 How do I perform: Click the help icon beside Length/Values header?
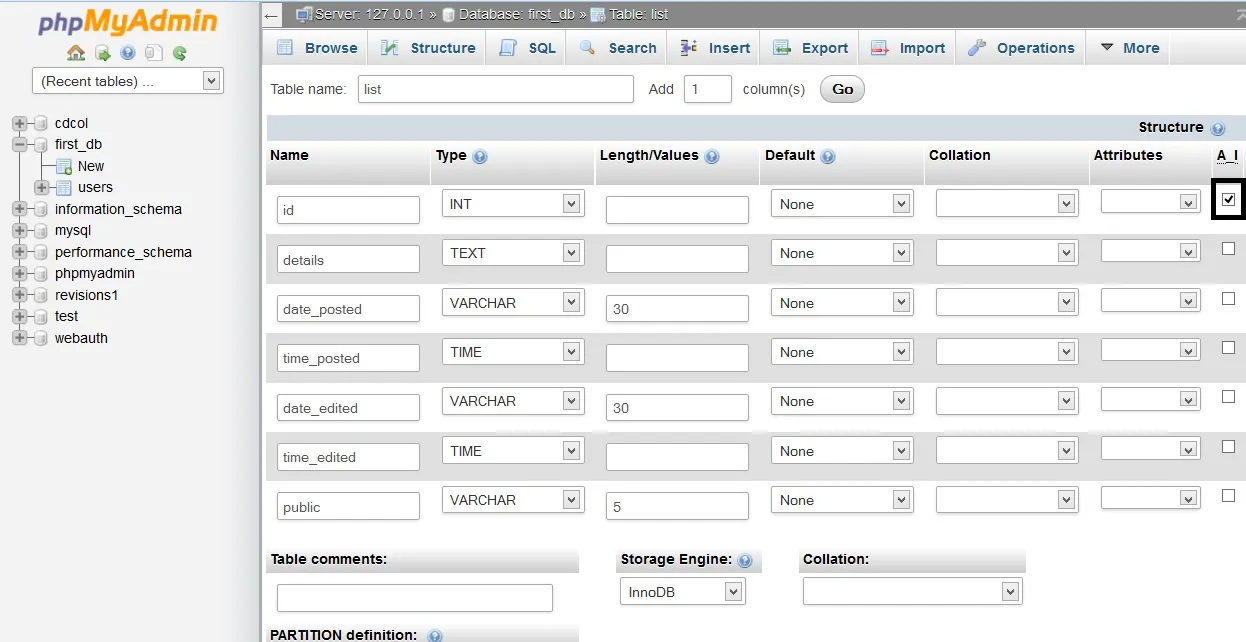point(712,157)
